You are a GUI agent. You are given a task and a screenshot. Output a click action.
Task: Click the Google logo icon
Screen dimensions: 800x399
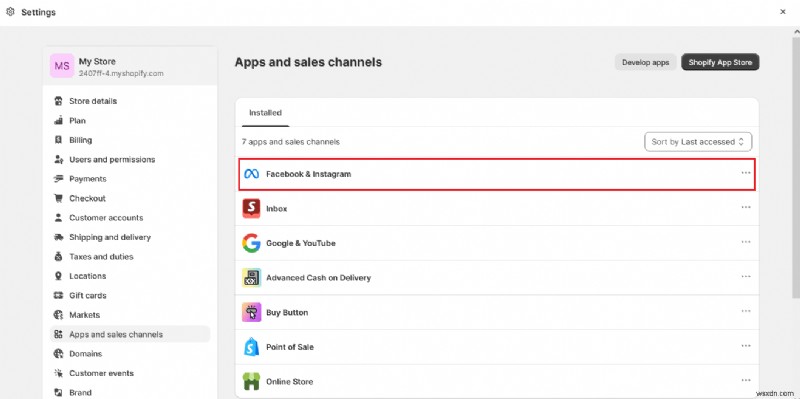pos(251,243)
